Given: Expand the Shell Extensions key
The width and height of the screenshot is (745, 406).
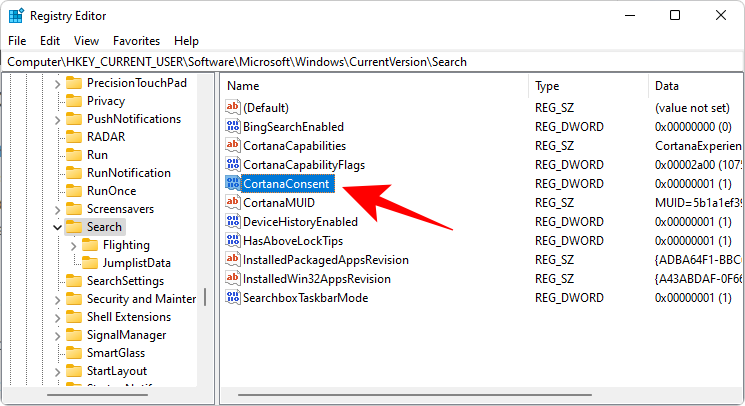Looking at the screenshot, I should (58, 317).
